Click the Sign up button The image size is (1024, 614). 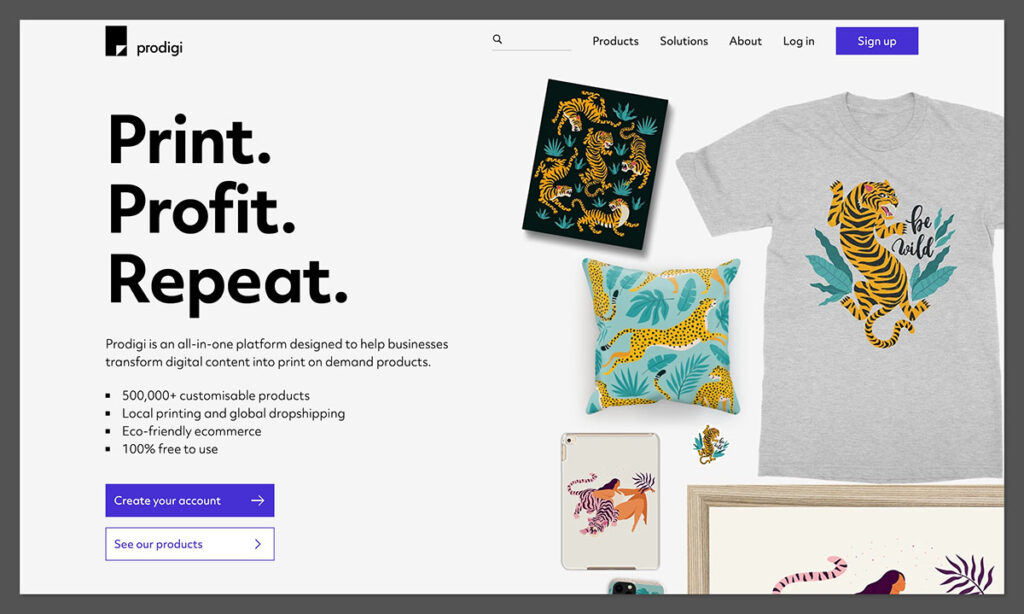pyautogui.click(x=877, y=41)
